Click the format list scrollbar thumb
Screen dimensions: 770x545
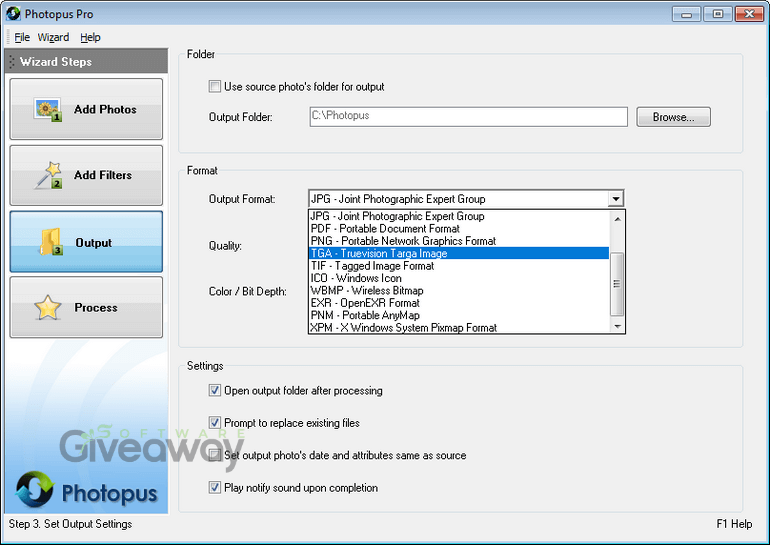[x=617, y=284]
